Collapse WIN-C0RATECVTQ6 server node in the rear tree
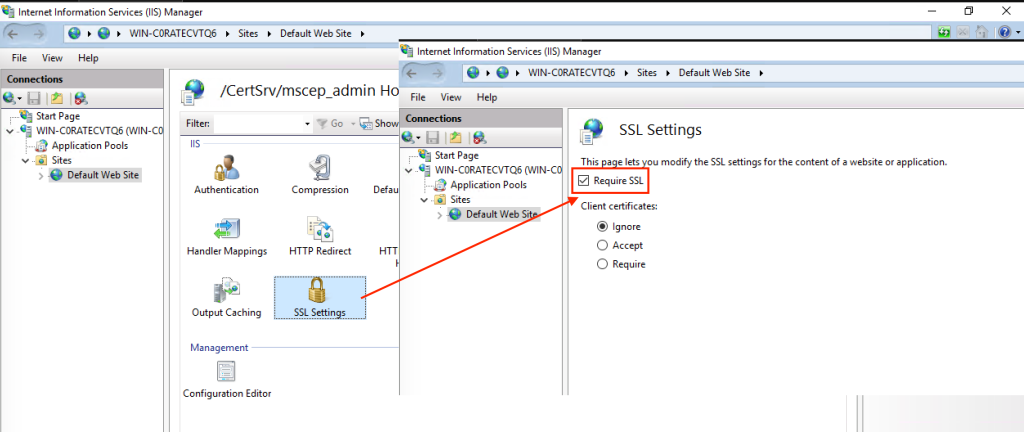 (x=10, y=131)
